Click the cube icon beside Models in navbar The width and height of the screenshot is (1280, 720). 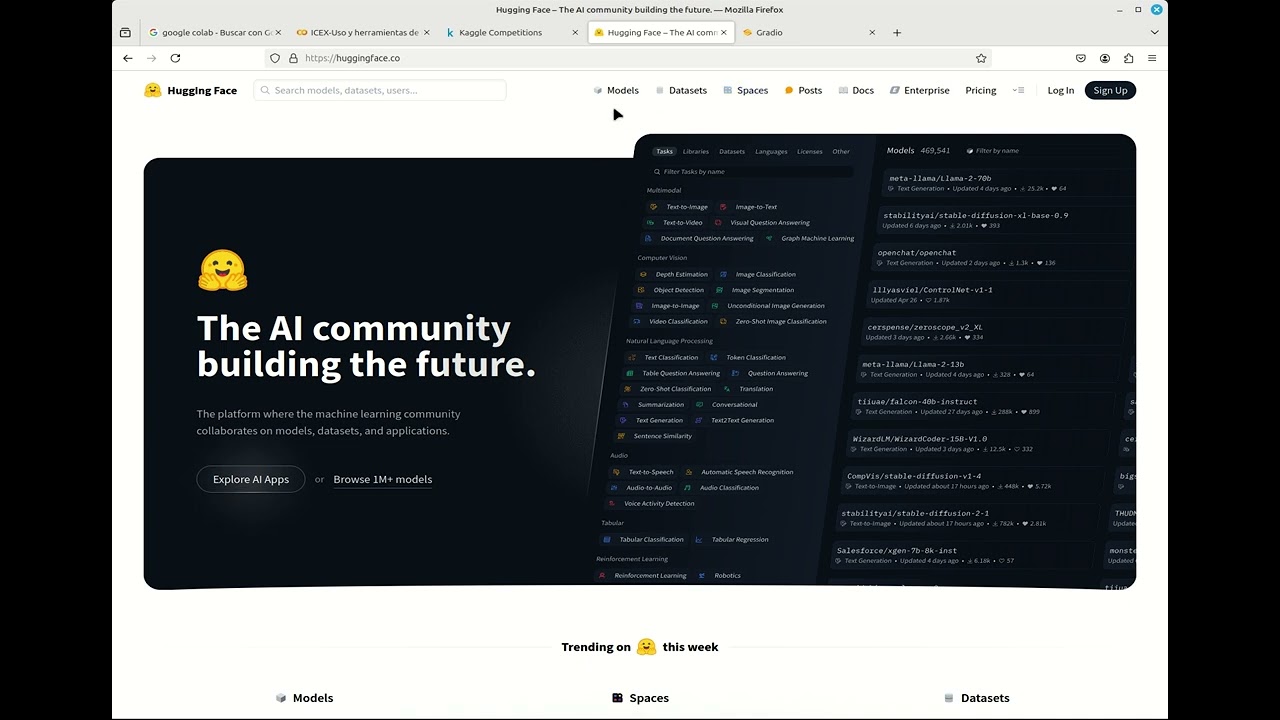pyautogui.click(x=598, y=90)
